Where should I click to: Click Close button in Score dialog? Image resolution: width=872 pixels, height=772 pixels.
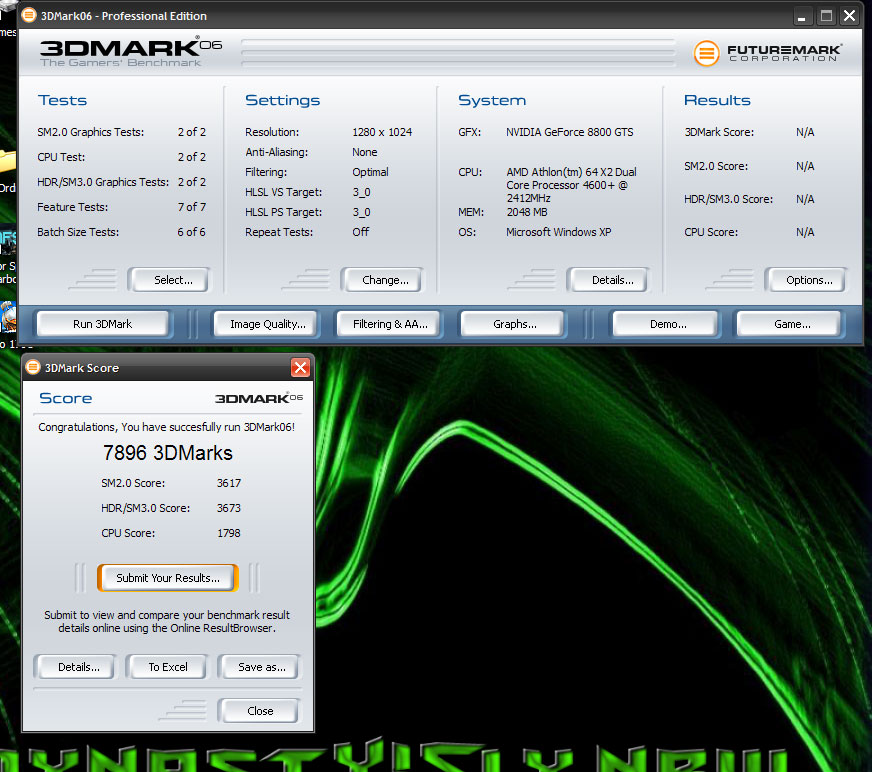(x=260, y=711)
